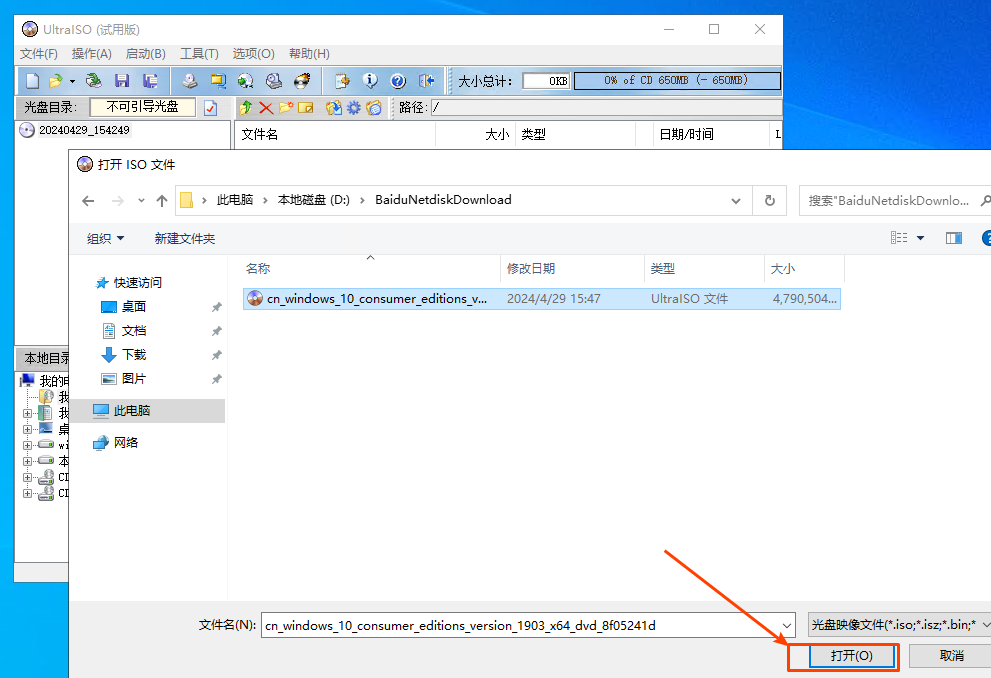Open the view options dropdown arrow

tap(920, 238)
